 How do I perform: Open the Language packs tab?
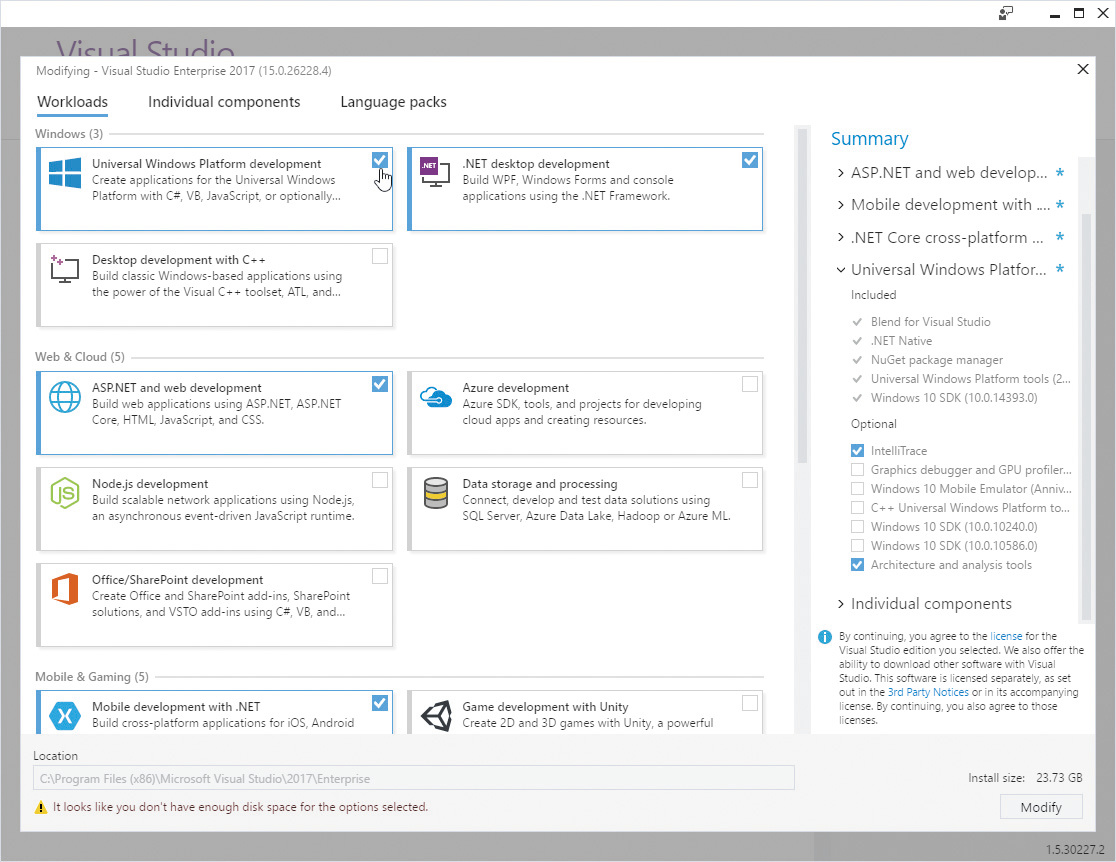(x=393, y=102)
